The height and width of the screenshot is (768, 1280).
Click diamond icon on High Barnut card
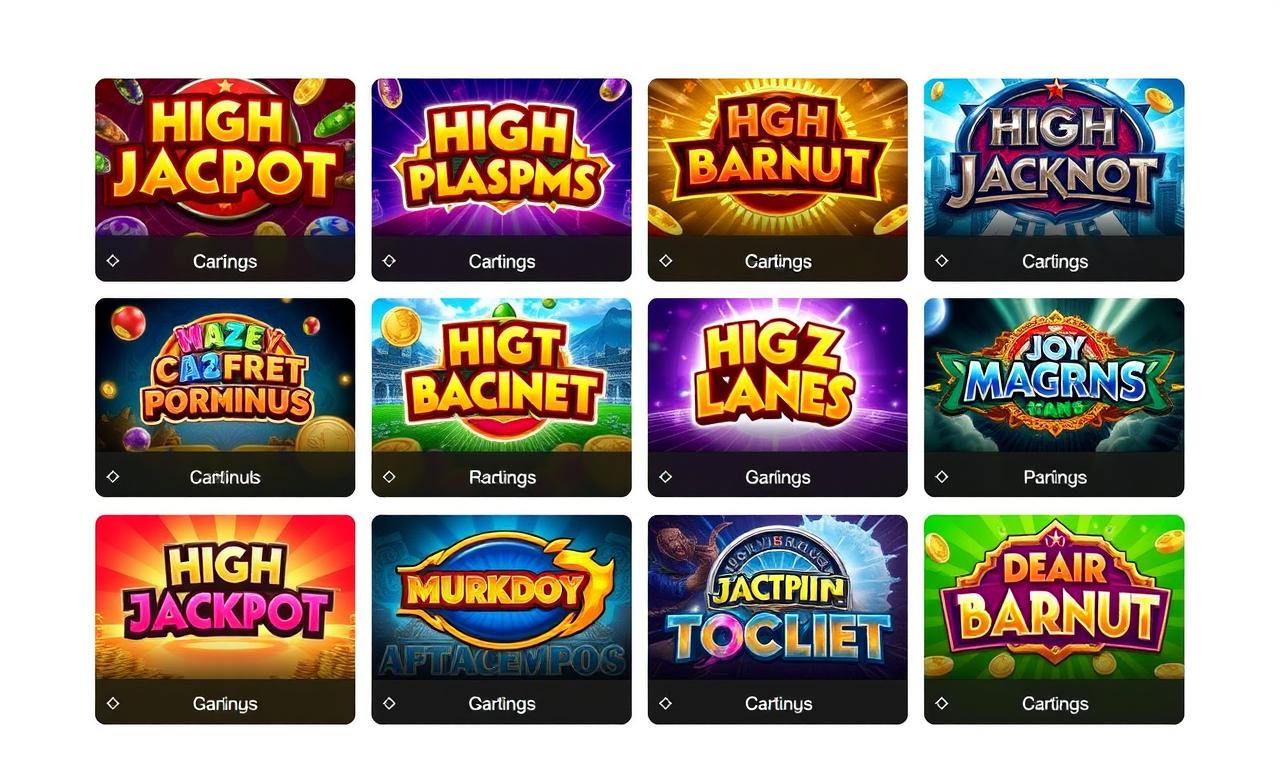point(665,261)
